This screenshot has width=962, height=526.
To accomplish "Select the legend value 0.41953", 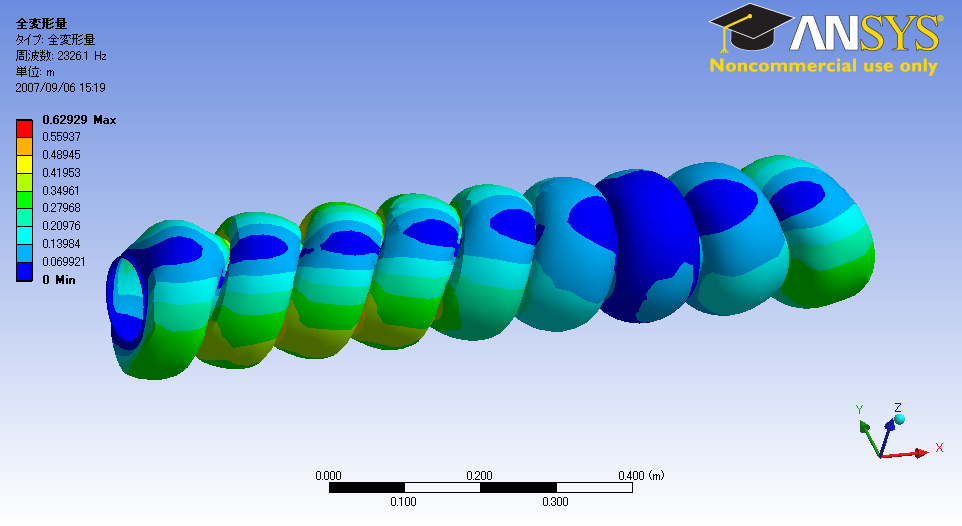I will [x=61, y=172].
